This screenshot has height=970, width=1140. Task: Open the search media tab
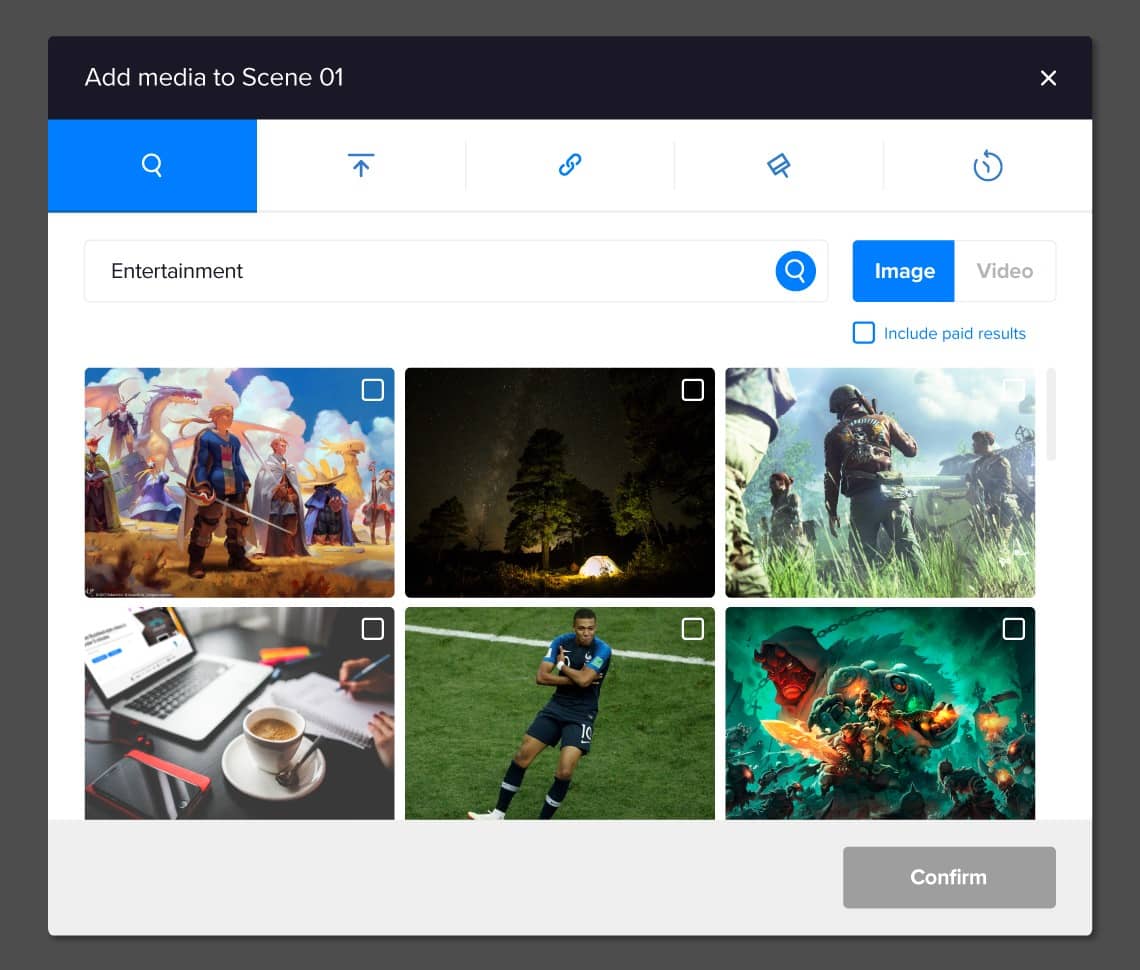coord(152,165)
